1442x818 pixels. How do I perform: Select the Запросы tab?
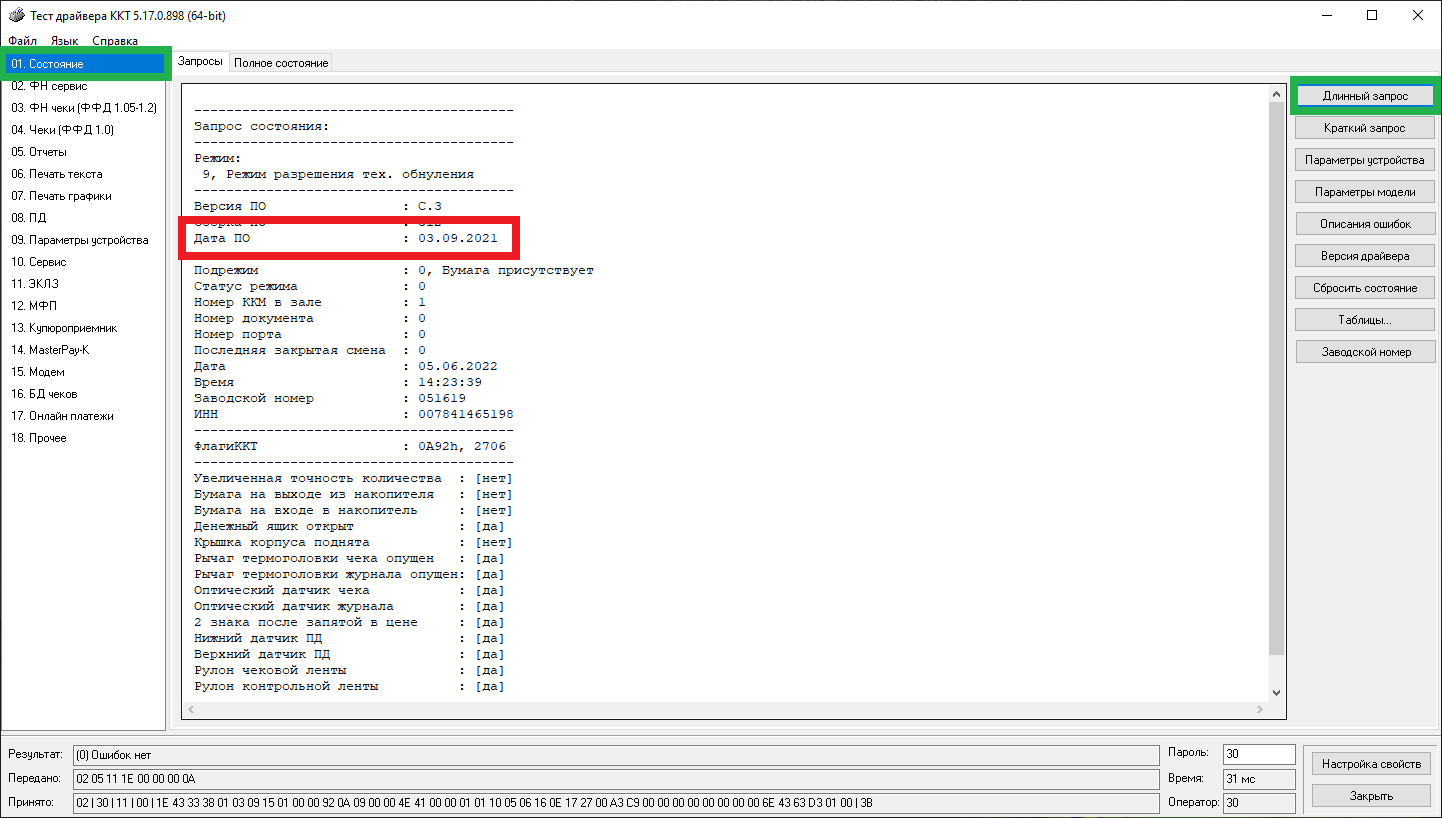201,62
